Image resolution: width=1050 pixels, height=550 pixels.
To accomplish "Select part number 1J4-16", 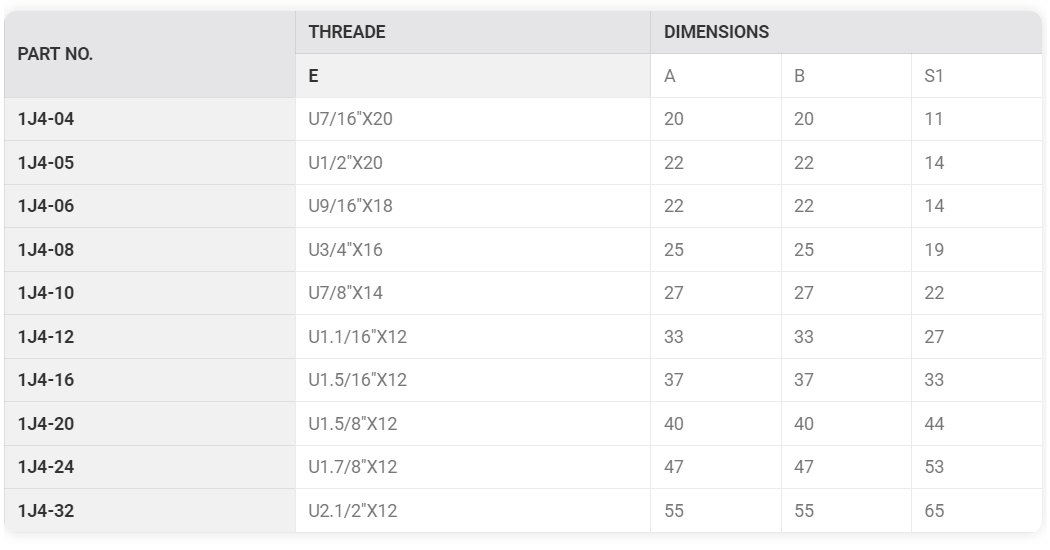I will click(46, 380).
